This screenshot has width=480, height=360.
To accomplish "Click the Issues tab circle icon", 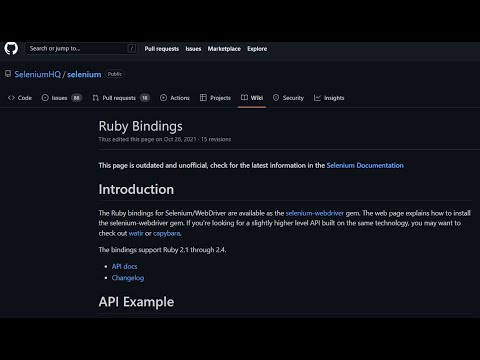I will pos(45,98).
